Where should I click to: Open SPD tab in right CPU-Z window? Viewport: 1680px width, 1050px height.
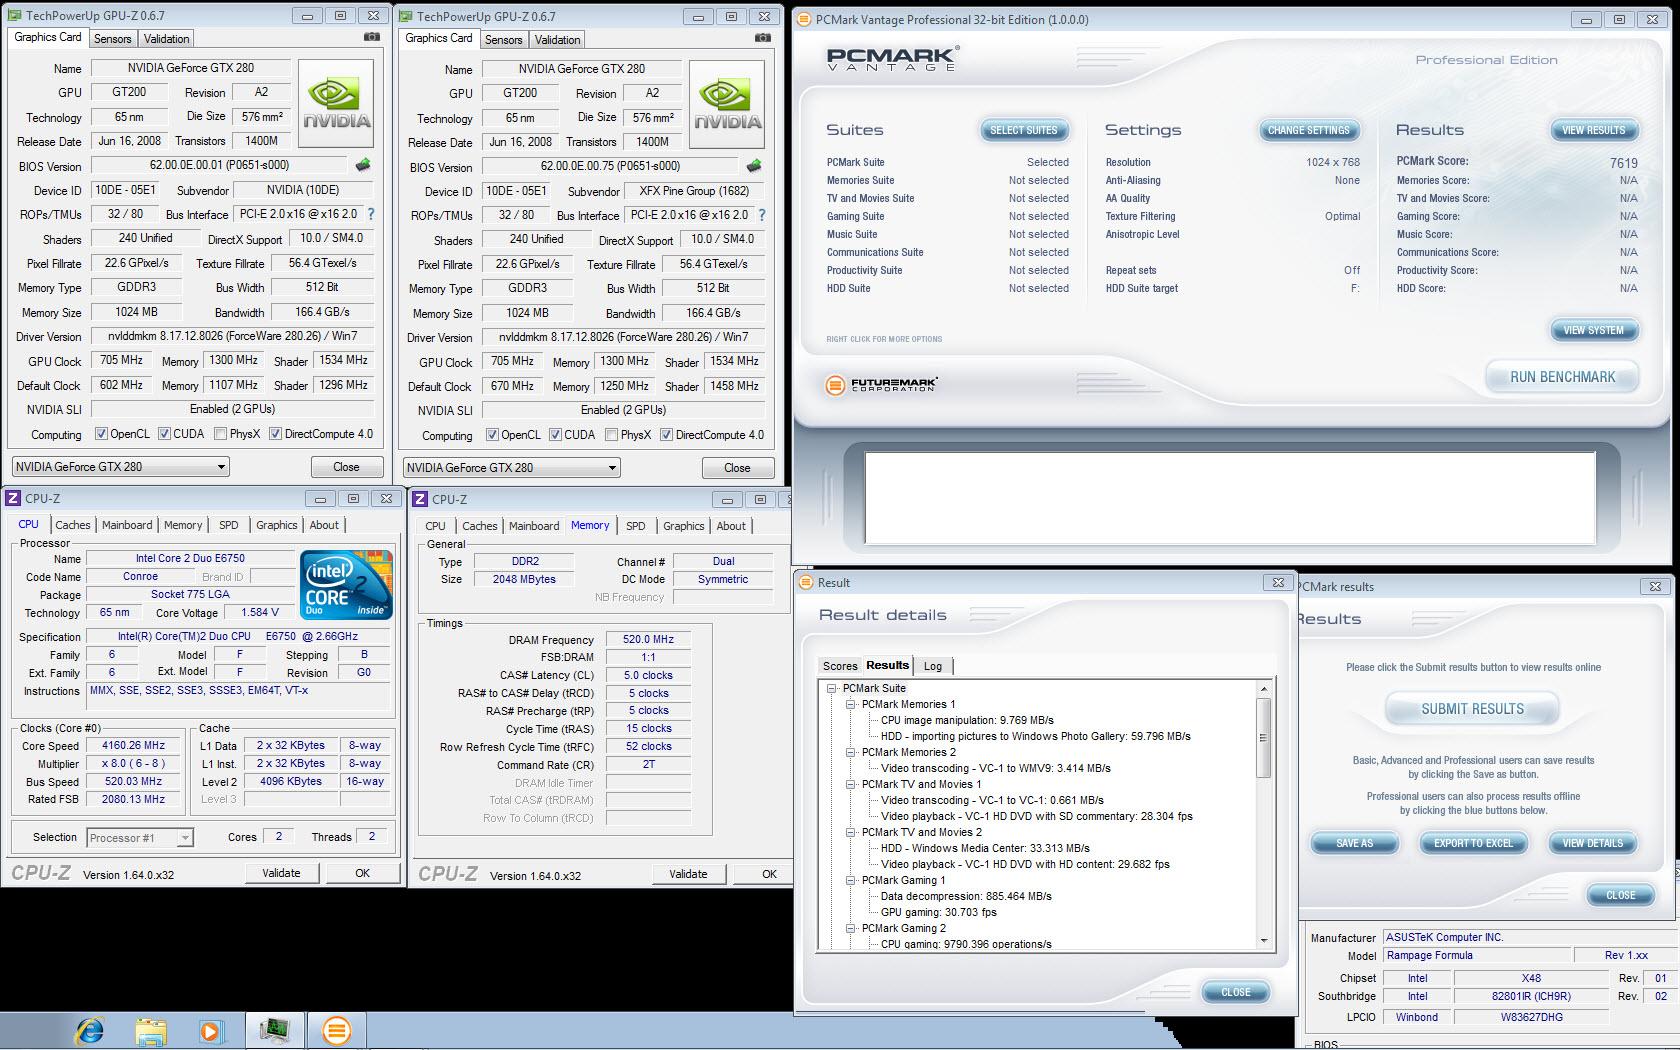coord(636,526)
